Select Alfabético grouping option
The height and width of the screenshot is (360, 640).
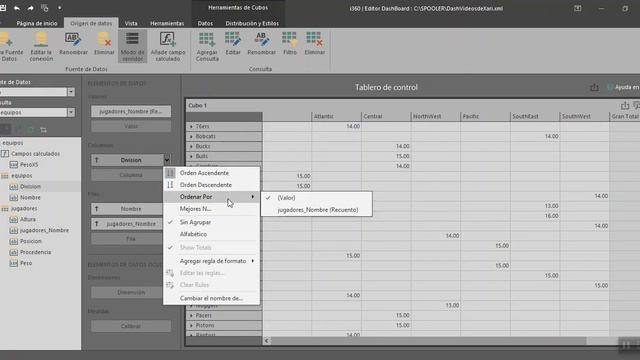tap(211, 234)
